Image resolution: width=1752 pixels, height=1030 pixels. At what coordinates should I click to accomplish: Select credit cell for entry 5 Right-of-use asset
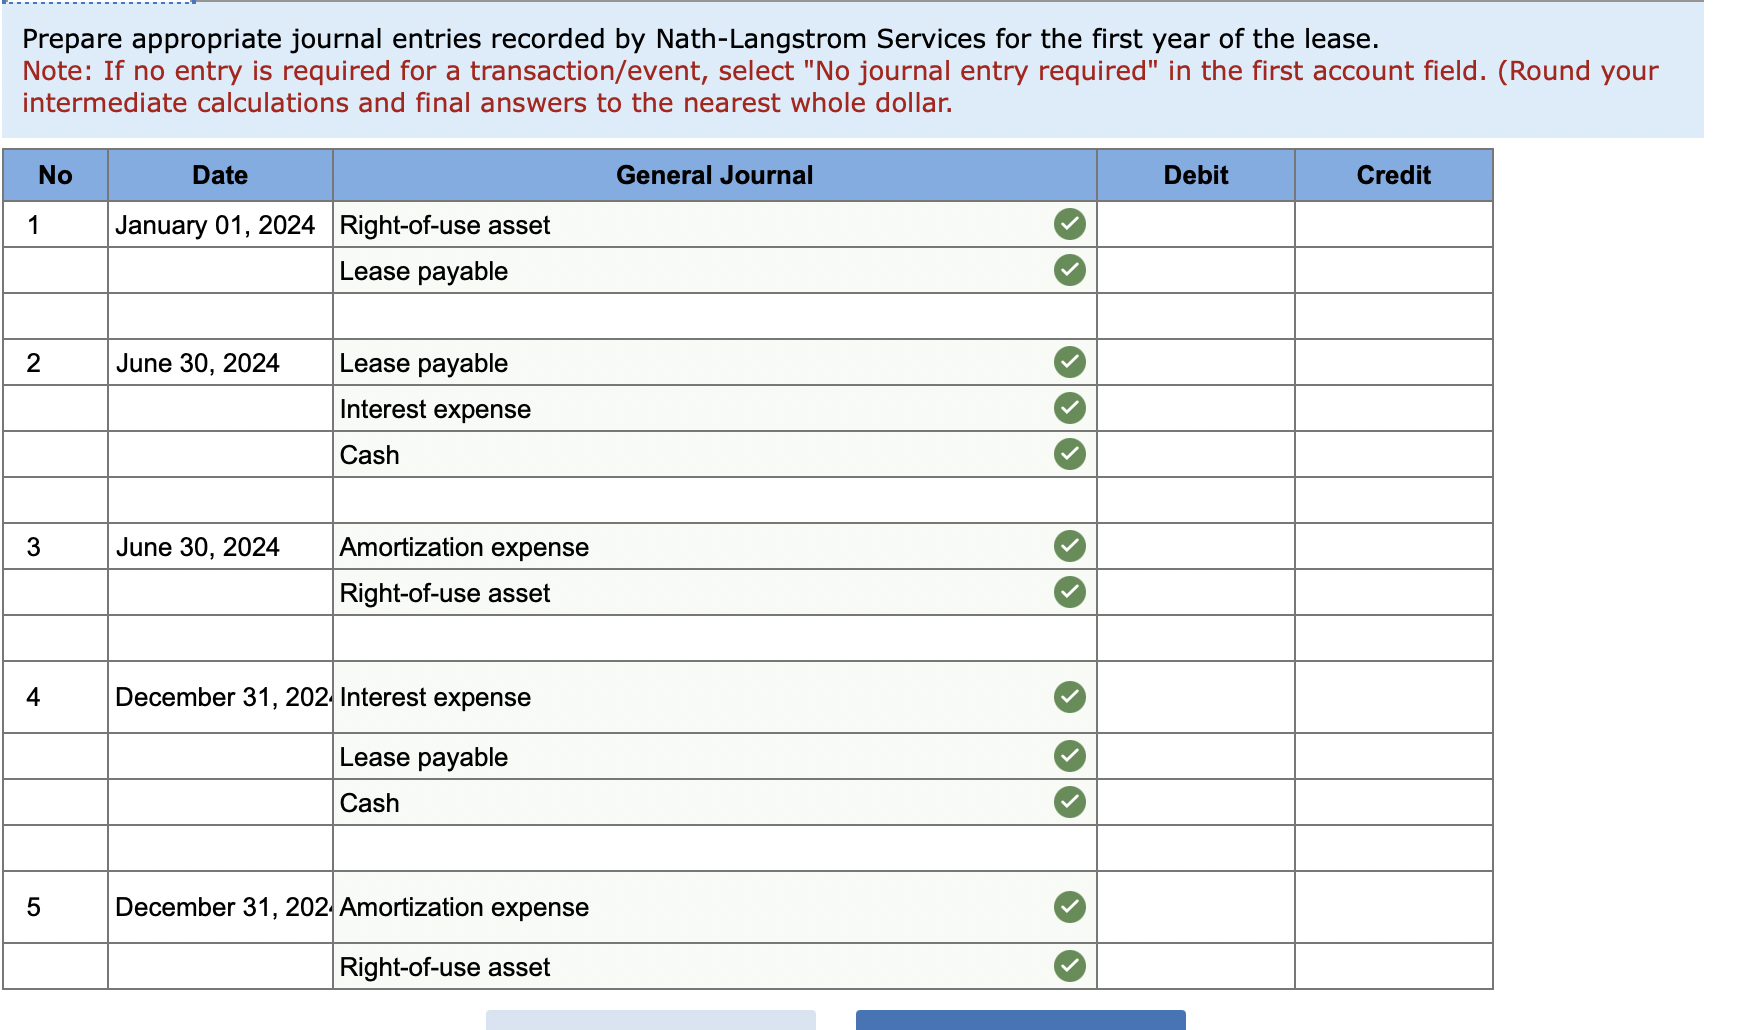[1394, 966]
